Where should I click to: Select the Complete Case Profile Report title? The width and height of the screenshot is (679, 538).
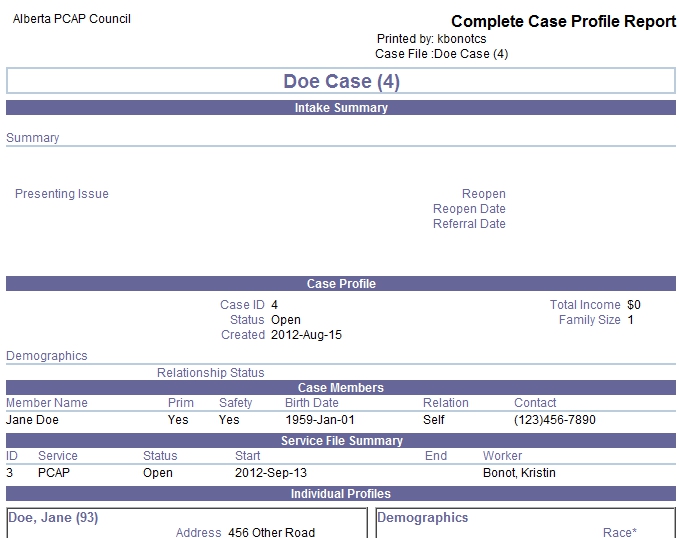pyautogui.click(x=563, y=21)
